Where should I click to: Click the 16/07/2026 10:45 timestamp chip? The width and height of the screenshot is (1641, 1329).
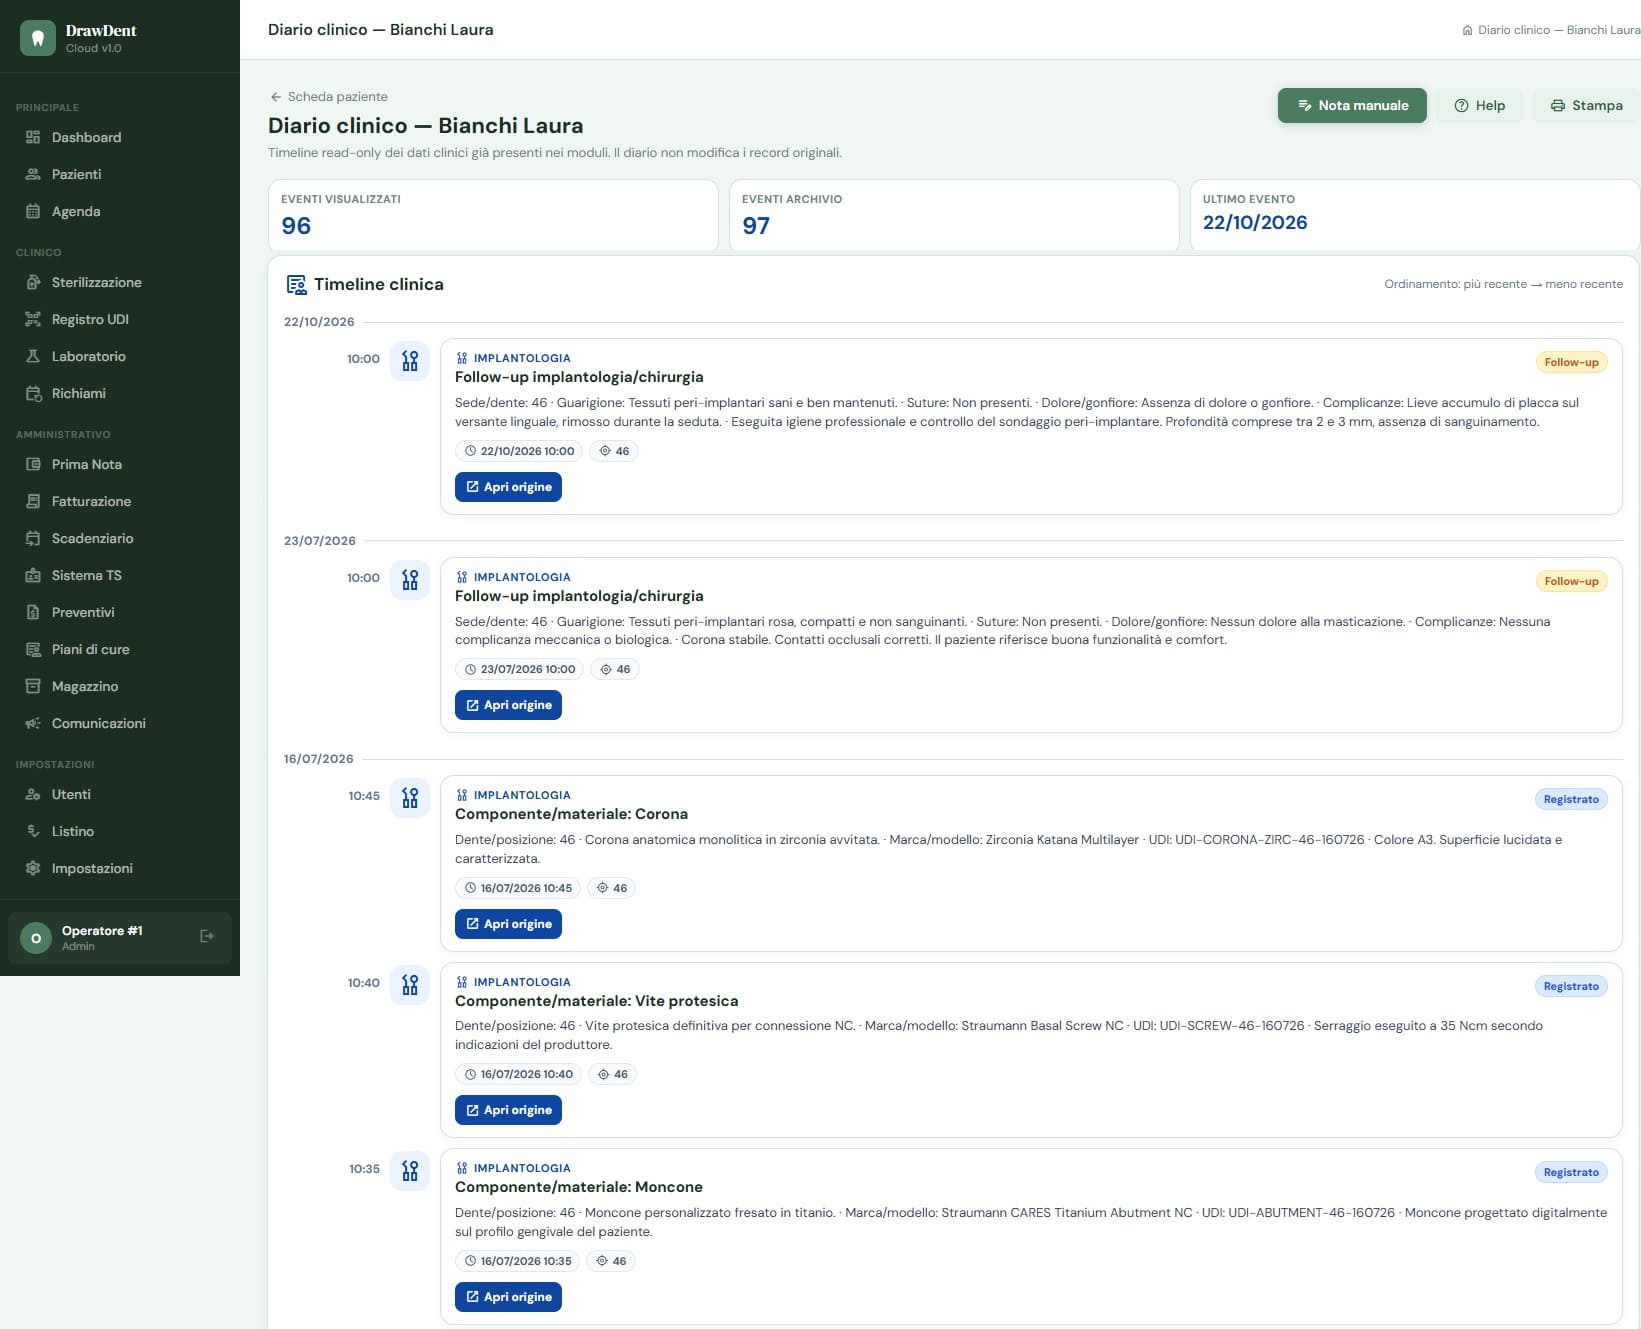point(518,888)
